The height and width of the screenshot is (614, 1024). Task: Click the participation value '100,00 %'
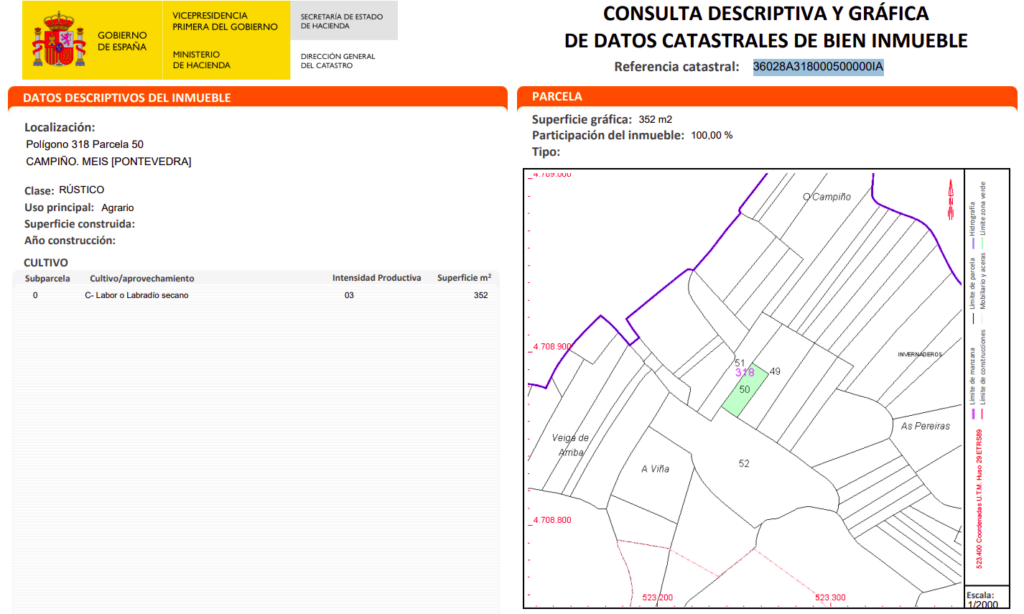click(712, 135)
